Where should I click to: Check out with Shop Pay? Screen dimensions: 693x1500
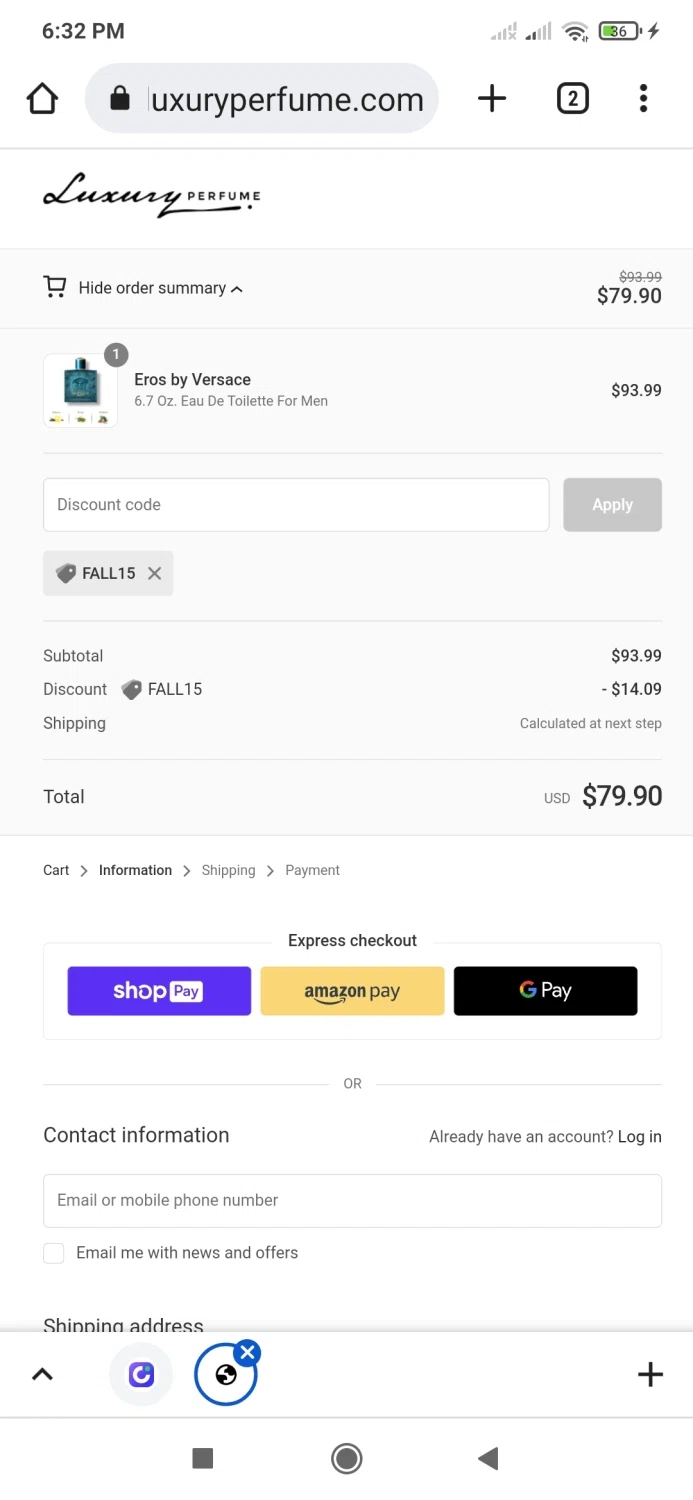click(x=159, y=991)
